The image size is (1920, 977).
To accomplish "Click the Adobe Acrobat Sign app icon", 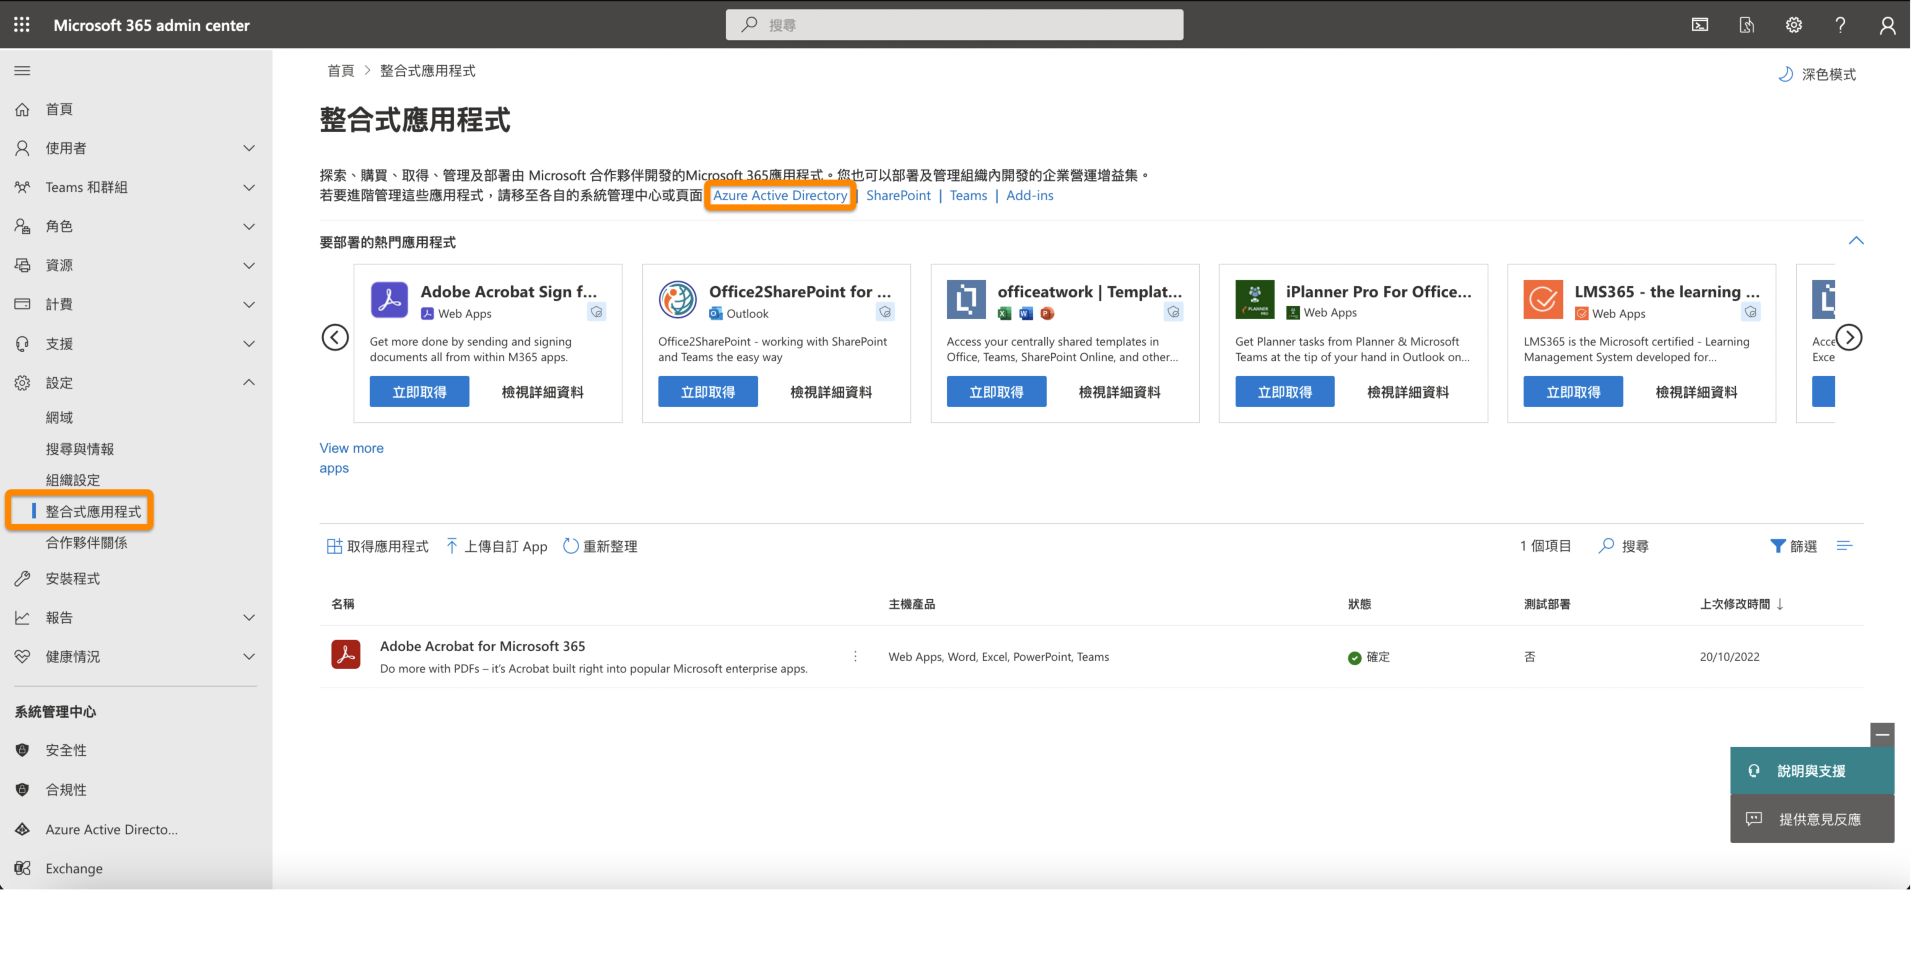I will point(389,299).
